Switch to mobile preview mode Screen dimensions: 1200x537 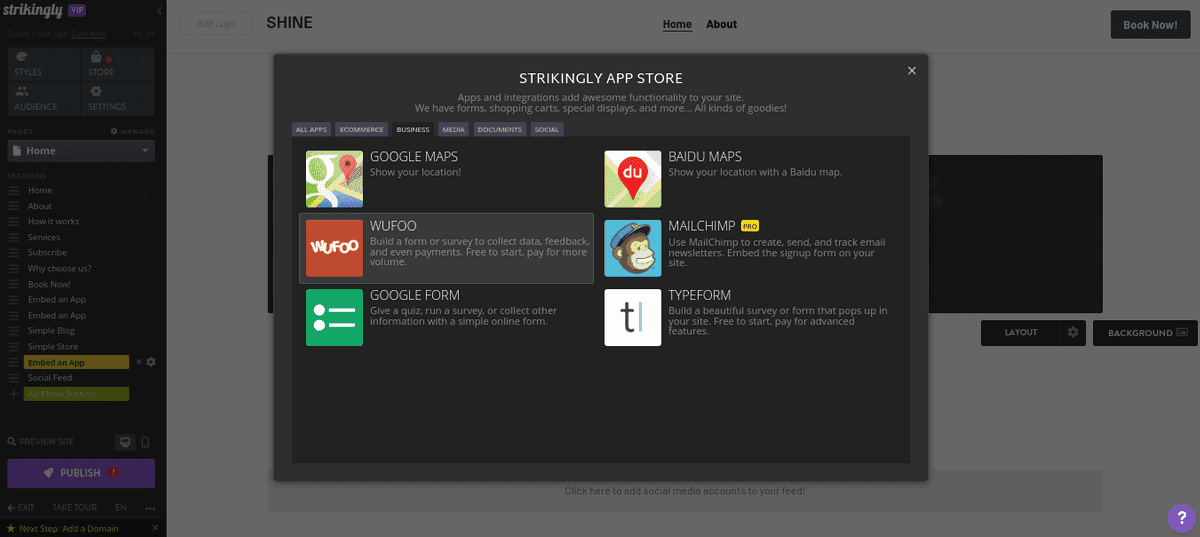click(x=145, y=442)
